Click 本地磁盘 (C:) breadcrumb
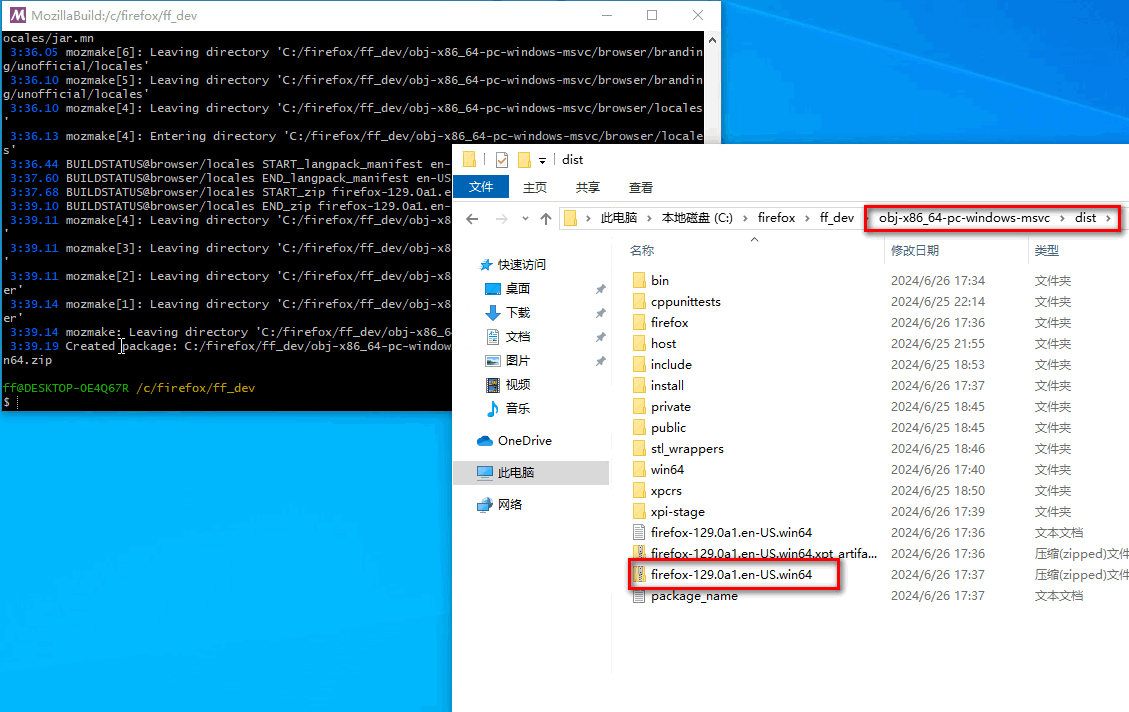This screenshot has height=712, width=1129. point(697,218)
